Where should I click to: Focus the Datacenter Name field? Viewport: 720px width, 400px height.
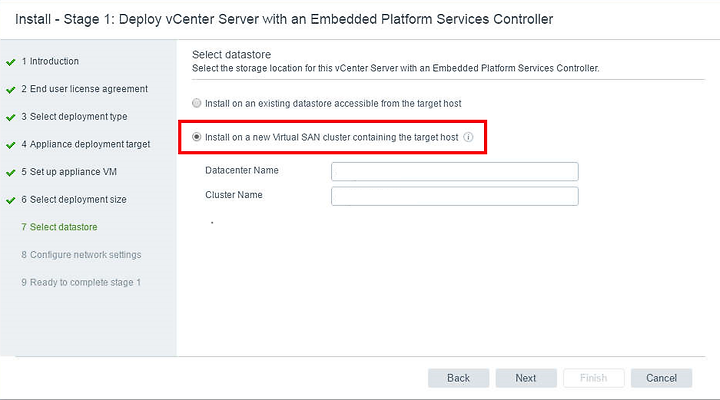[x=455, y=171]
